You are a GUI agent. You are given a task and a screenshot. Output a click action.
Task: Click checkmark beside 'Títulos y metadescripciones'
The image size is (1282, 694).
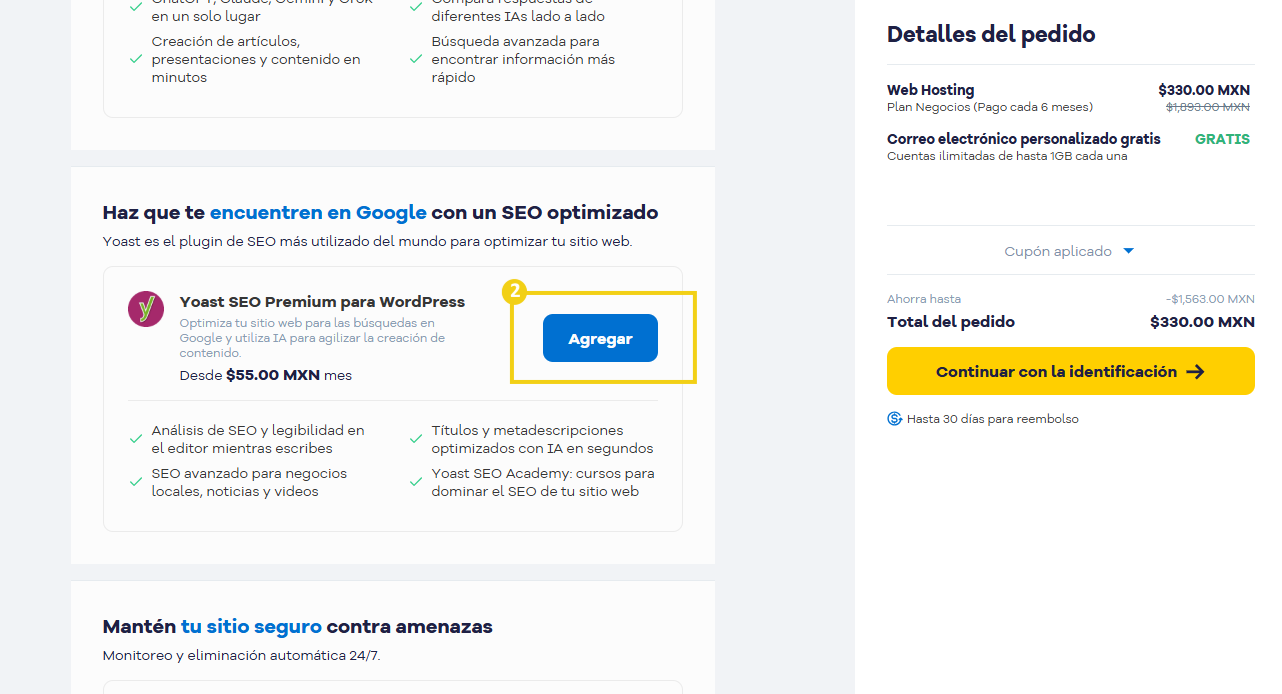point(416,439)
